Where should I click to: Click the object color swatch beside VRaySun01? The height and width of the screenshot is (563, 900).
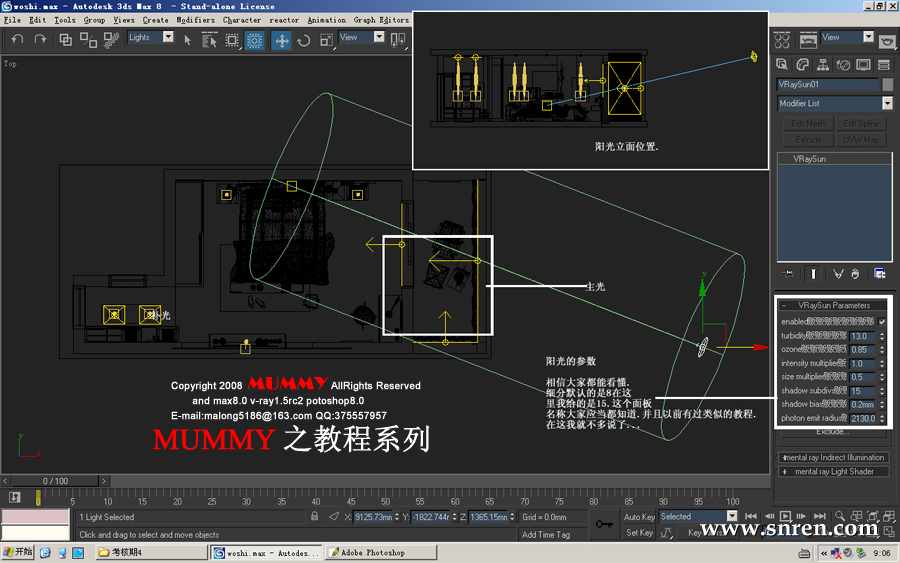coord(887,85)
